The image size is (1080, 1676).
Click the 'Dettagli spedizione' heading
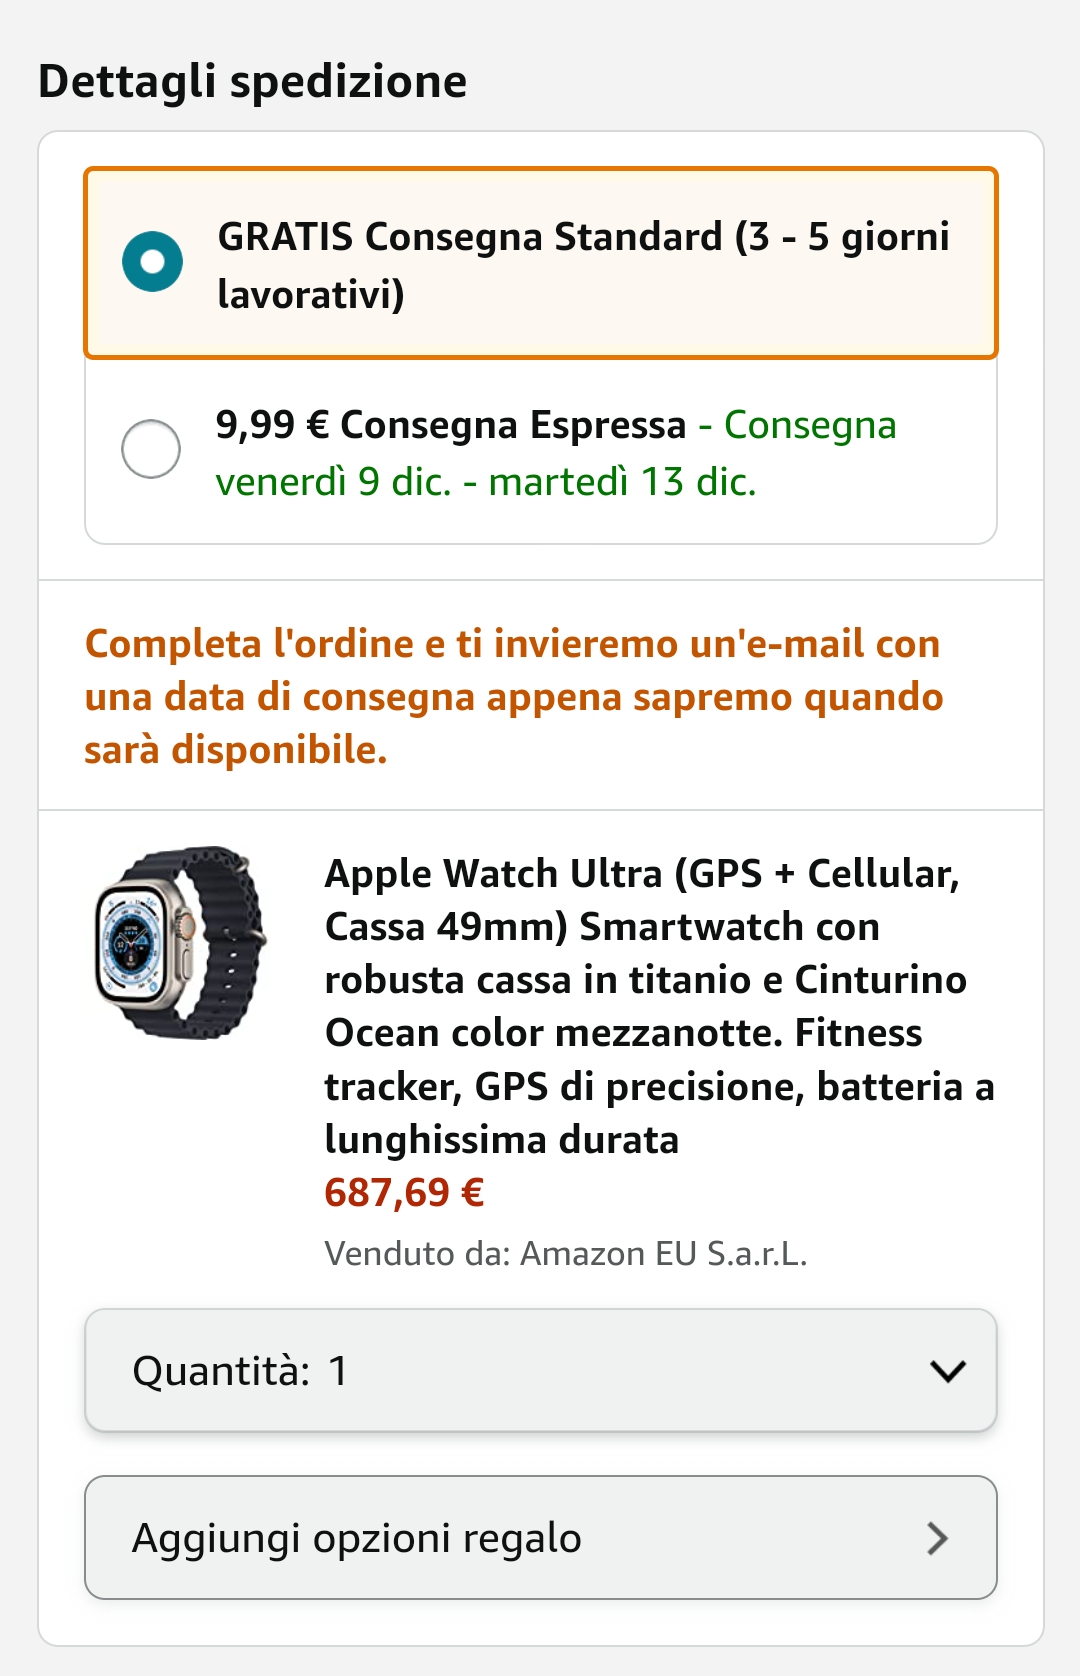252,81
